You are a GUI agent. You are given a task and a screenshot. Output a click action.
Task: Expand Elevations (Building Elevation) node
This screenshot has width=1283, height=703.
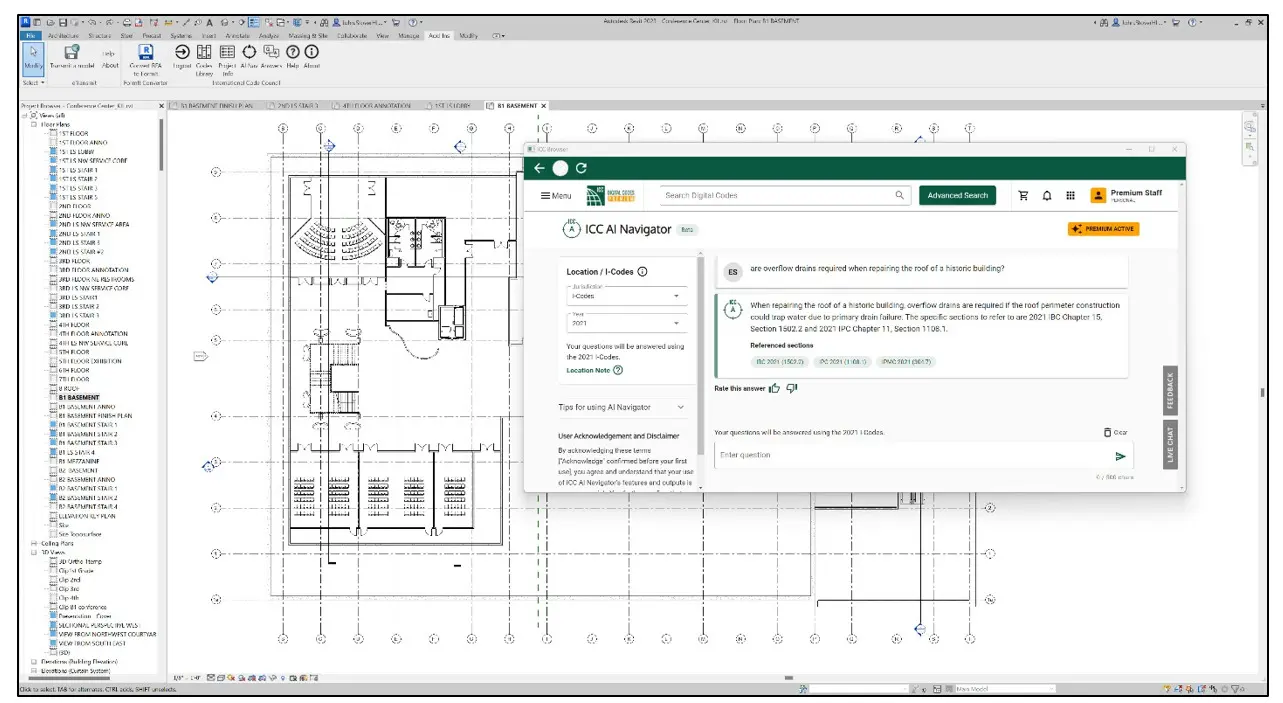click(x=33, y=661)
